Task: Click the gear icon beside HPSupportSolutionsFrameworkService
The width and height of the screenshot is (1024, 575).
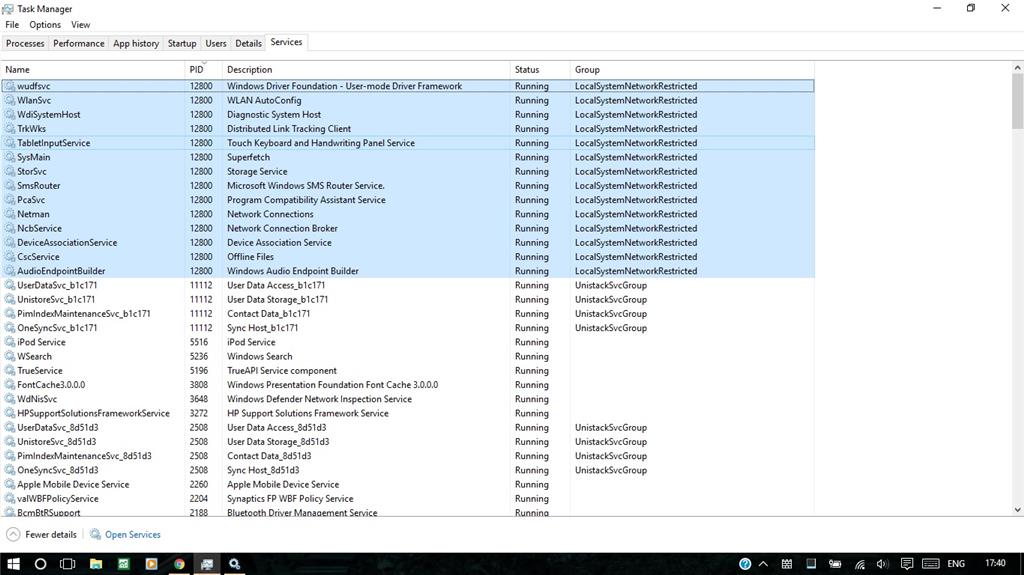Action: click(x=10, y=414)
